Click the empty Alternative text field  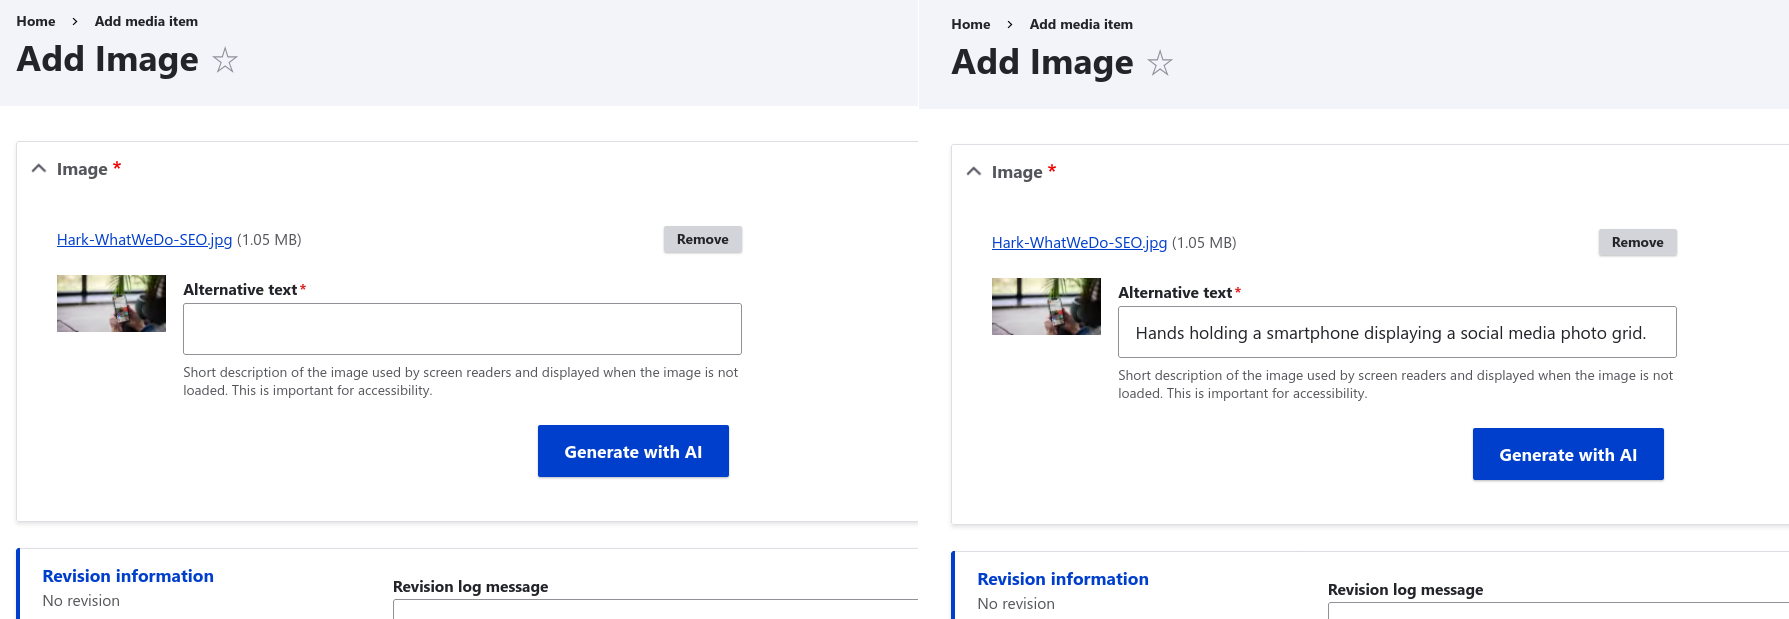coord(462,329)
